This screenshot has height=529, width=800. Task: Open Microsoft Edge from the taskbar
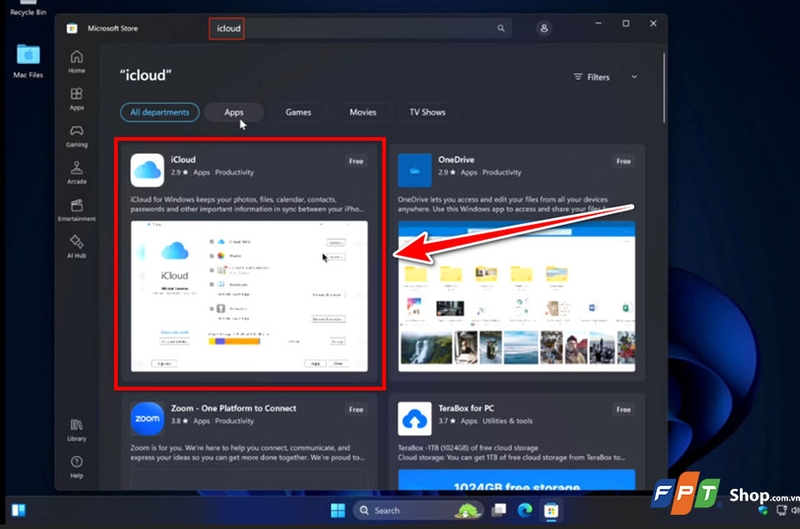[x=524, y=510]
